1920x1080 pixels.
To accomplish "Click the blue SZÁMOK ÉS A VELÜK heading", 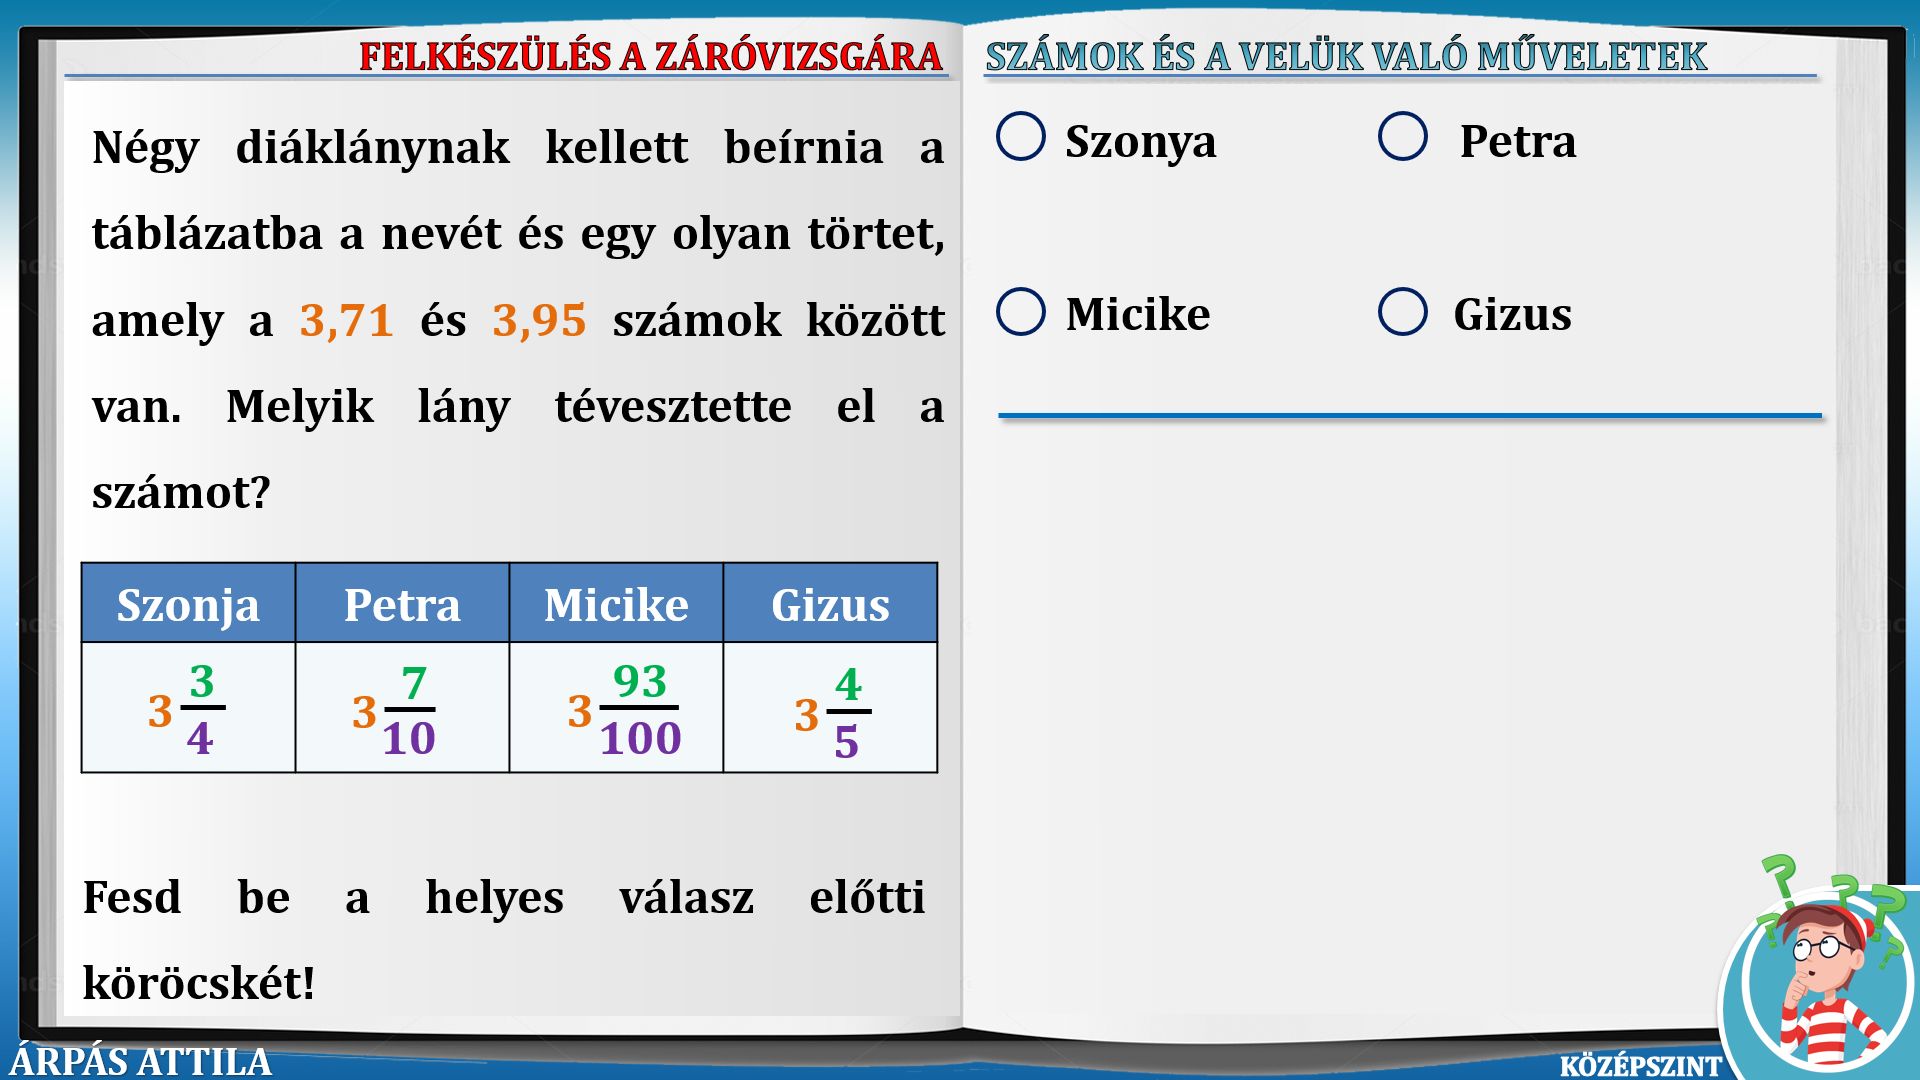I will pos(1346,56).
